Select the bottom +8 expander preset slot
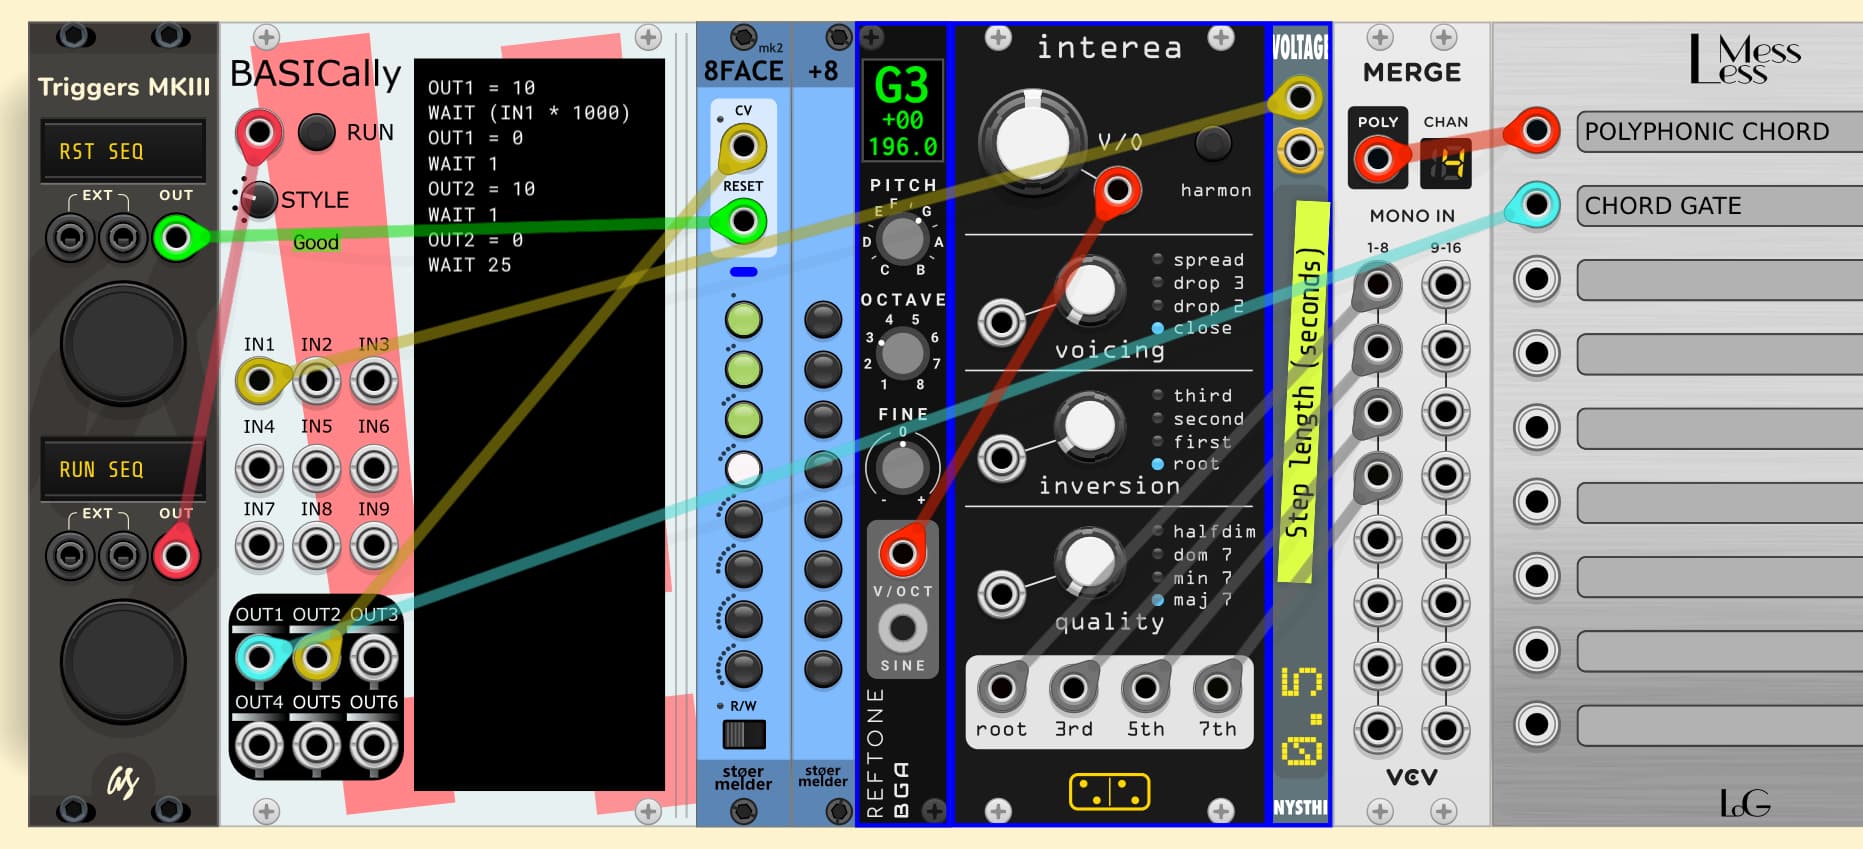Image resolution: width=1863 pixels, height=849 pixels. point(823,669)
